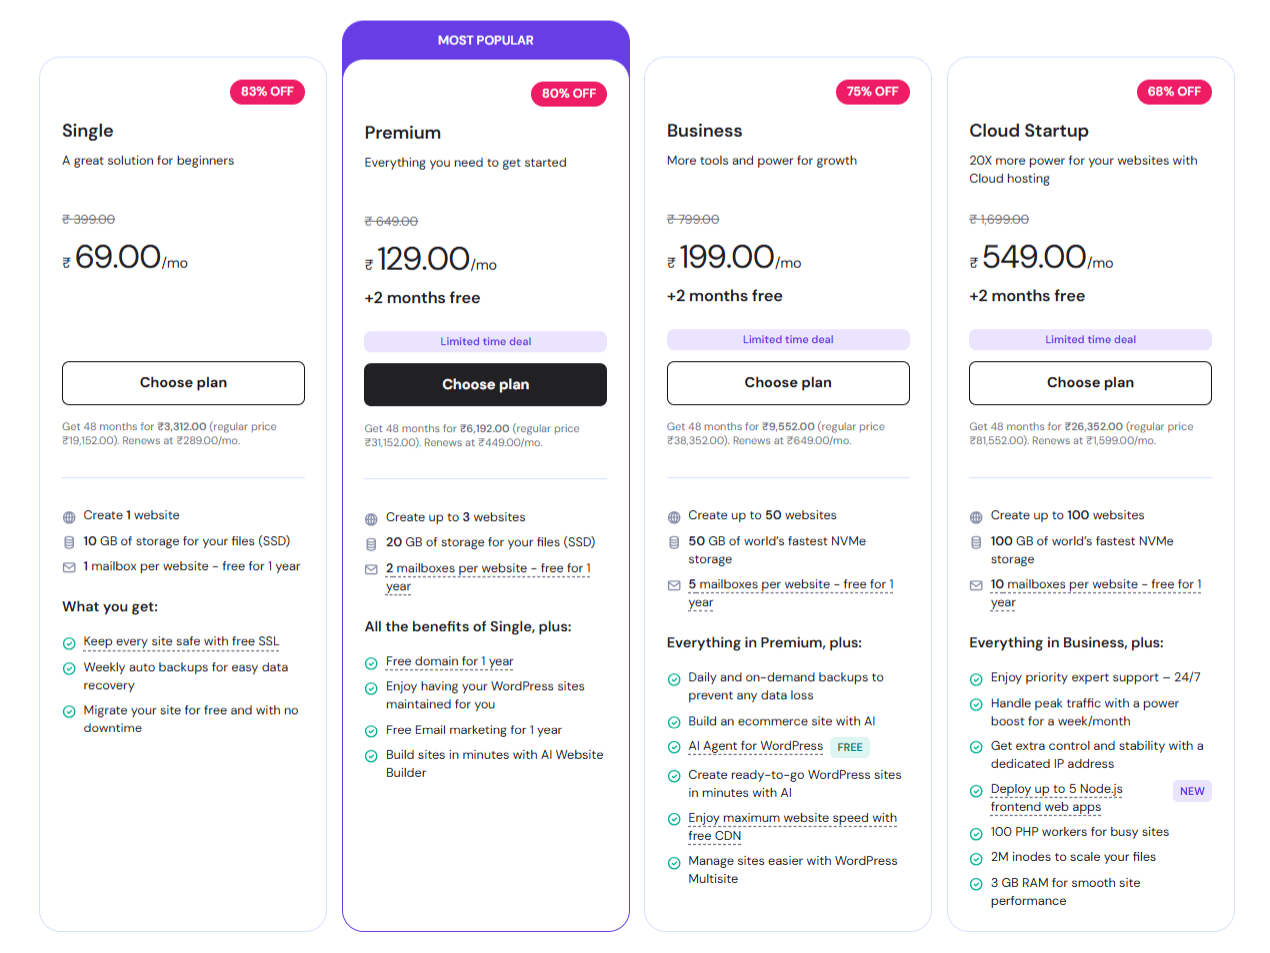Open "Keep every site safe with free SSL" link
Viewport: 1270px width, 953px height.
[181, 642]
